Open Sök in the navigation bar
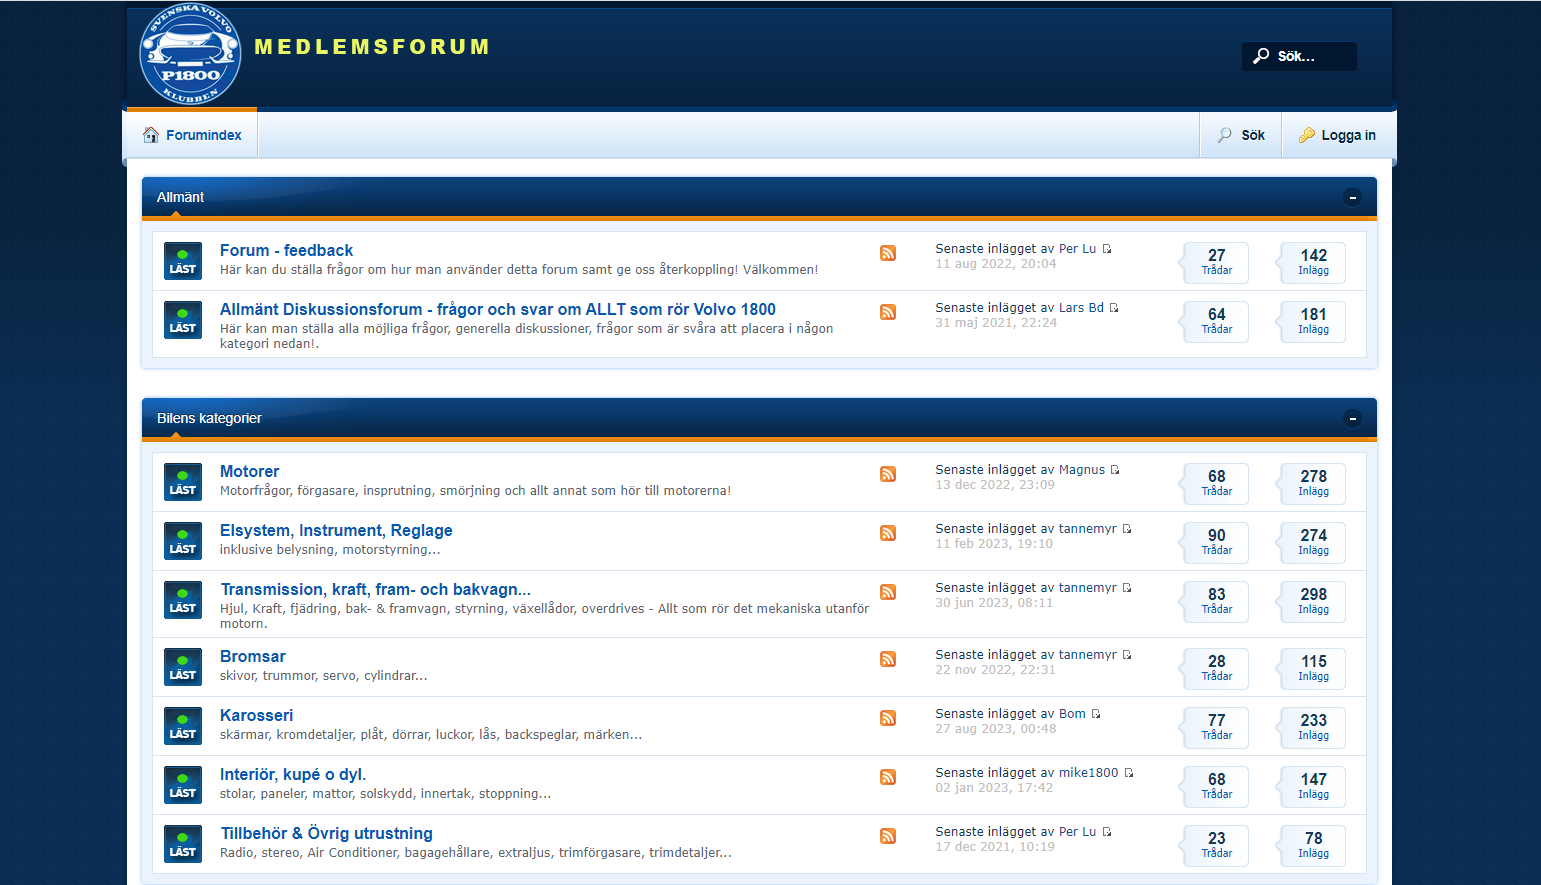1541x885 pixels. 1241,135
